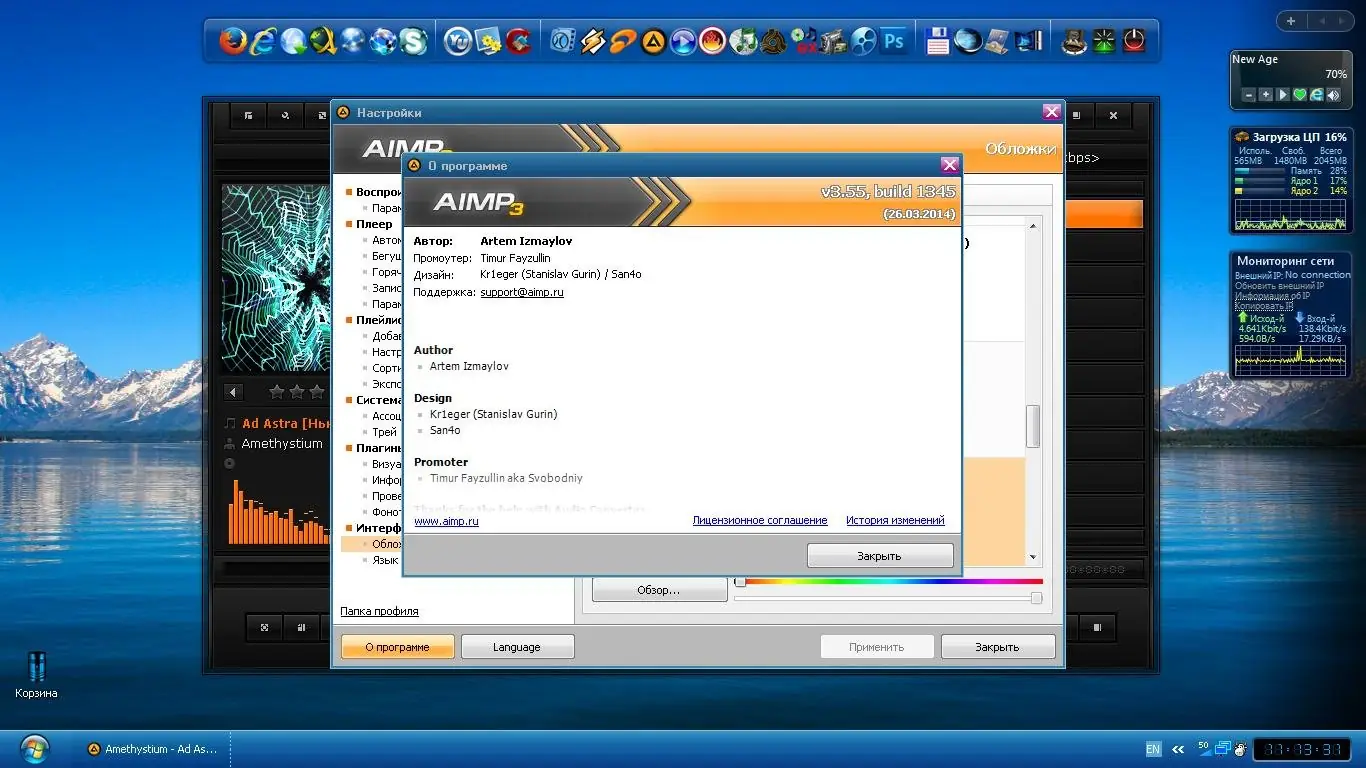Show hidden tray icons chevron
The width and height of the screenshot is (1366, 768).
click(1178, 749)
